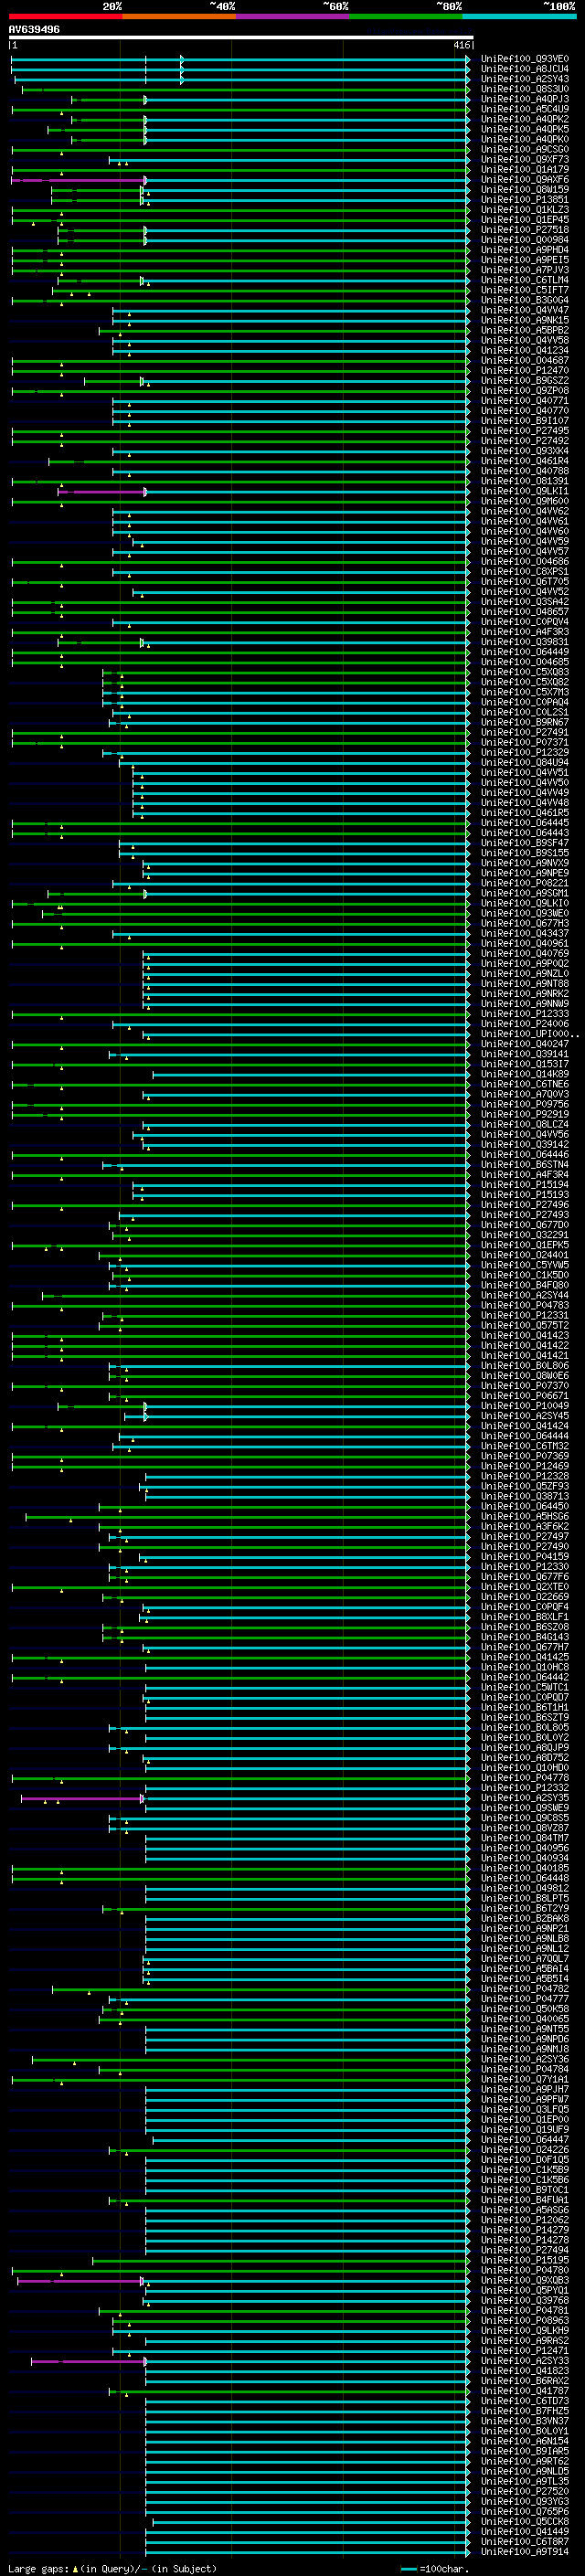Select the UniRef100_P06671 label
This screenshot has width=585, height=2576.
[525, 1396]
